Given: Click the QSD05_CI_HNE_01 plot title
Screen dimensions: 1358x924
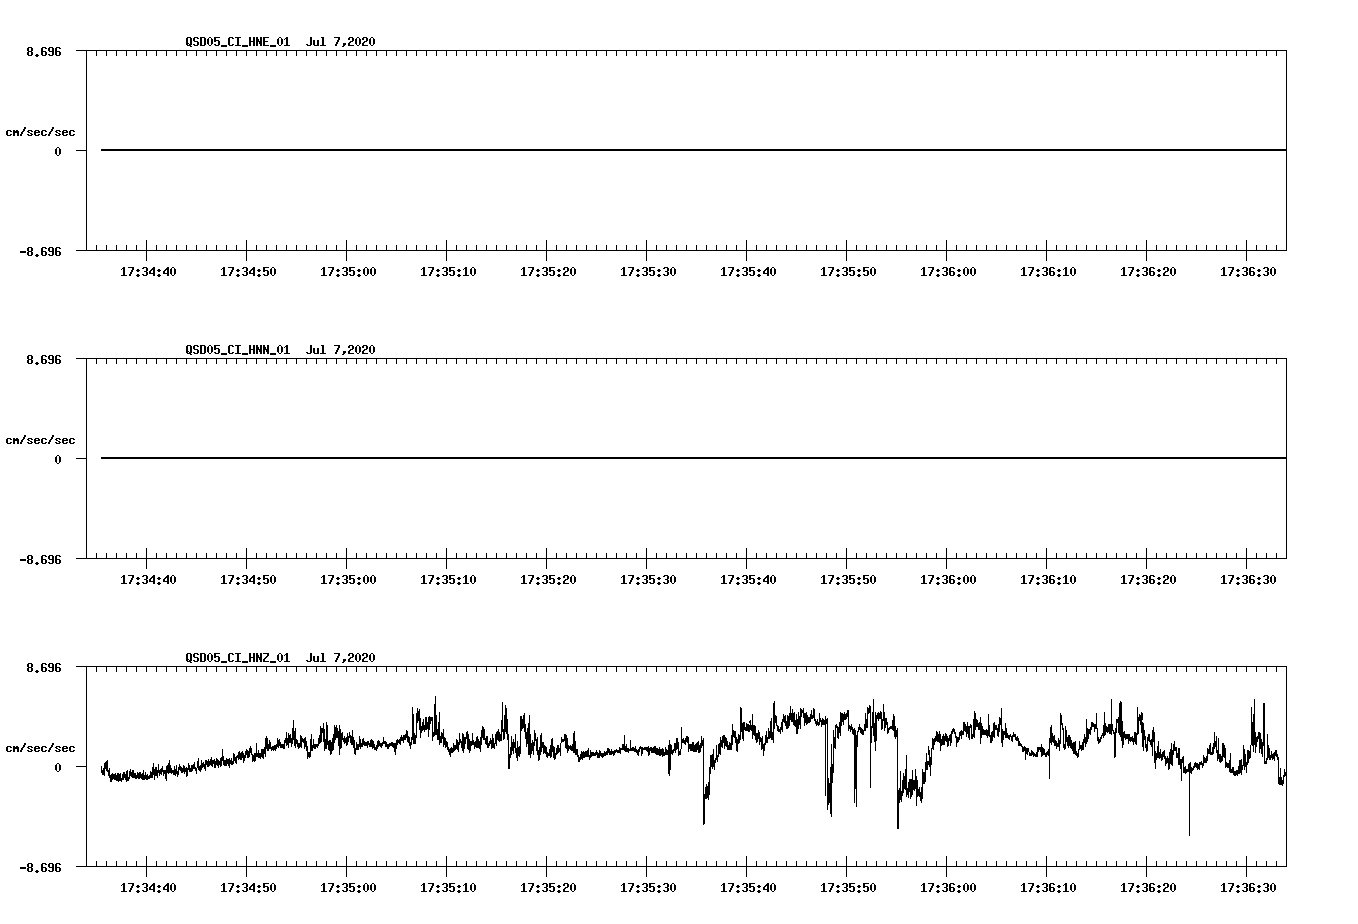Looking at the screenshot, I should [x=280, y=41].
